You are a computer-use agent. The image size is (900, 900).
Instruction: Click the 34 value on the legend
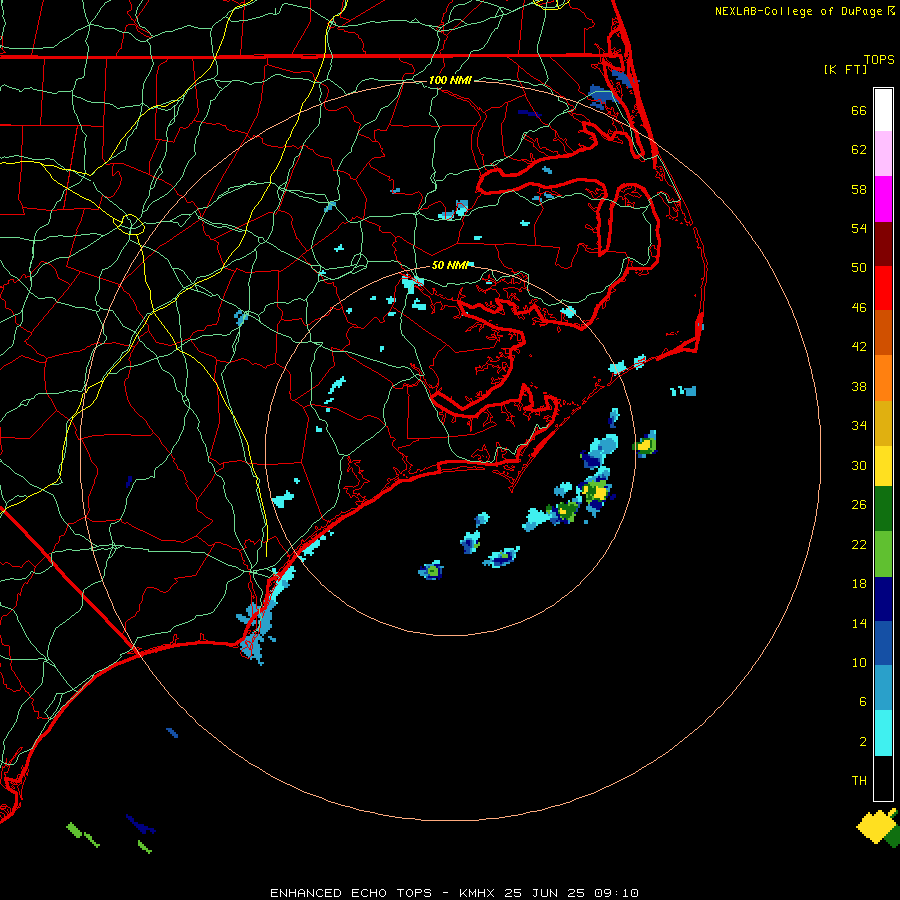[859, 426]
